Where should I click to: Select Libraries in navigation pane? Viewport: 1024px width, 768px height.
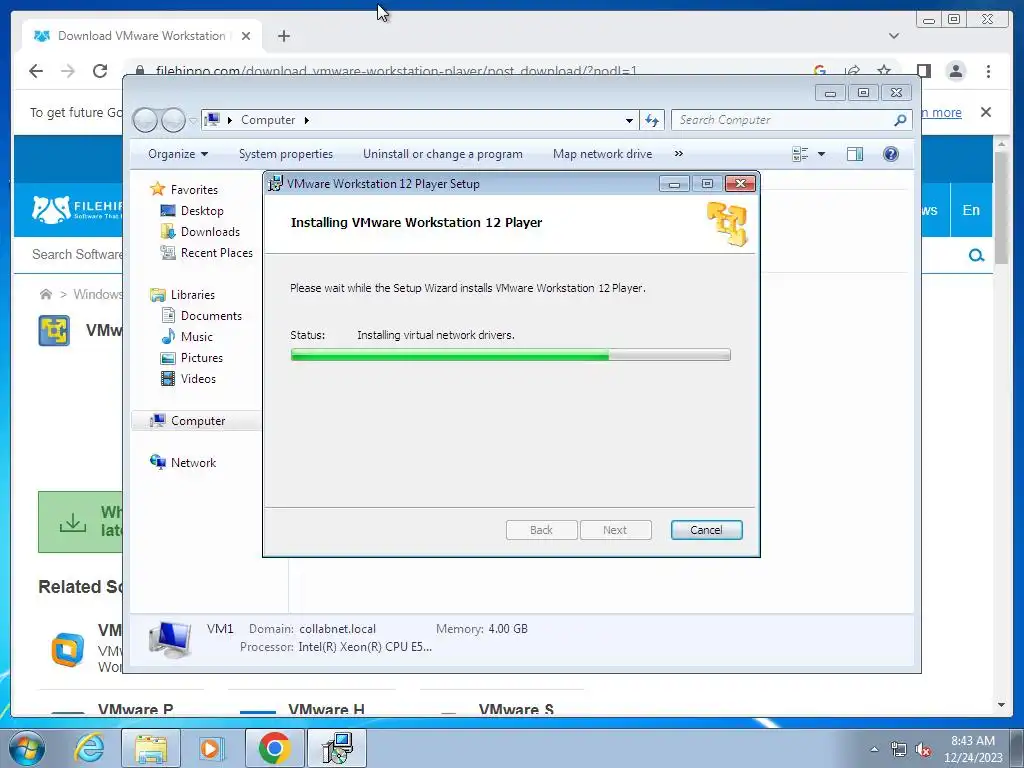pyautogui.click(x=192, y=295)
